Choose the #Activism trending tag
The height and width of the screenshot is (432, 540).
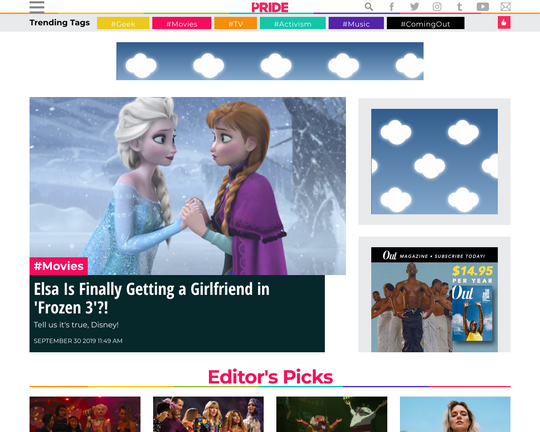293,23
